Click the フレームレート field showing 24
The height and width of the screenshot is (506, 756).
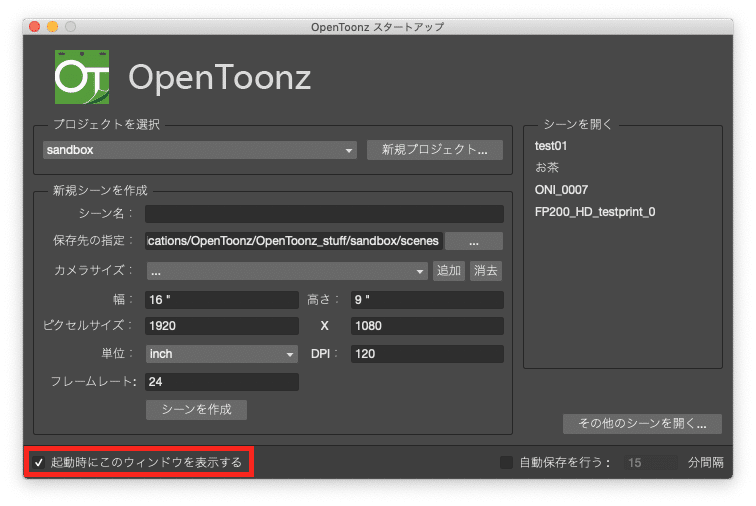[x=222, y=382]
